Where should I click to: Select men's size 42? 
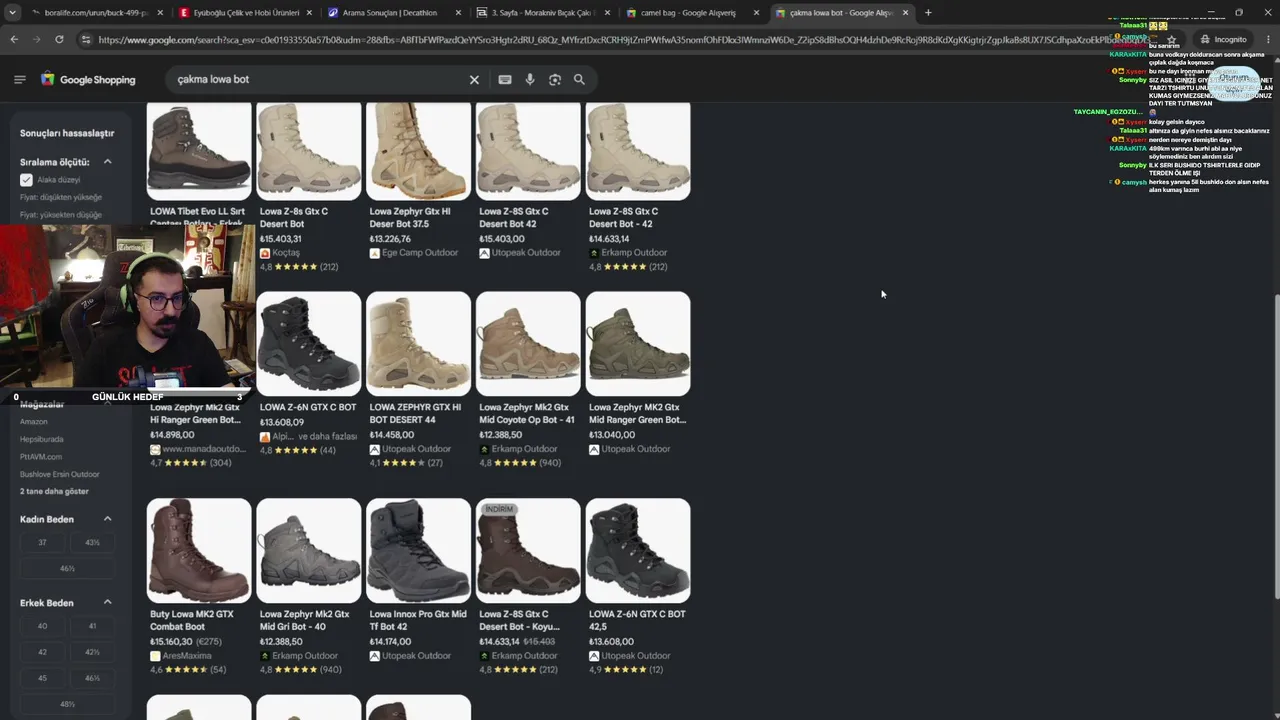[42, 651]
